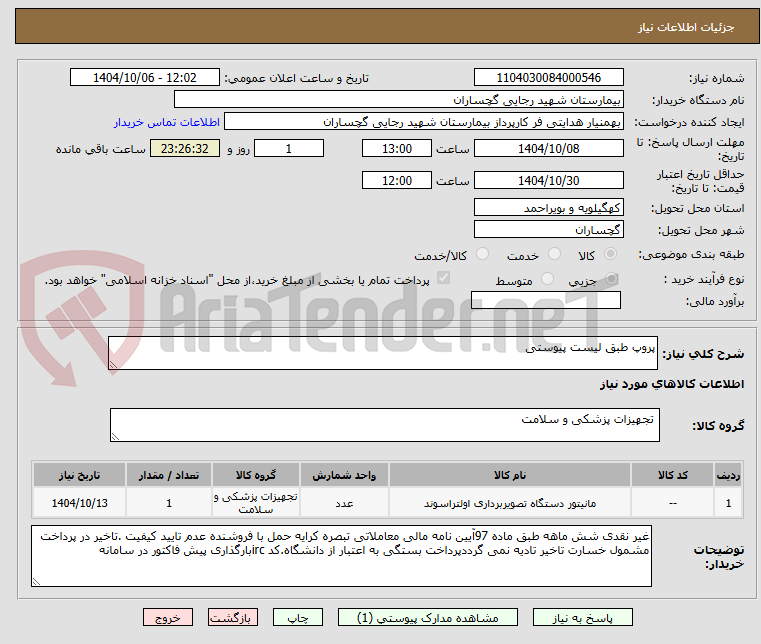Screen dimensions: 761x644
Task: Click the public announcement date field 1404/10/06
Action: 145,77
